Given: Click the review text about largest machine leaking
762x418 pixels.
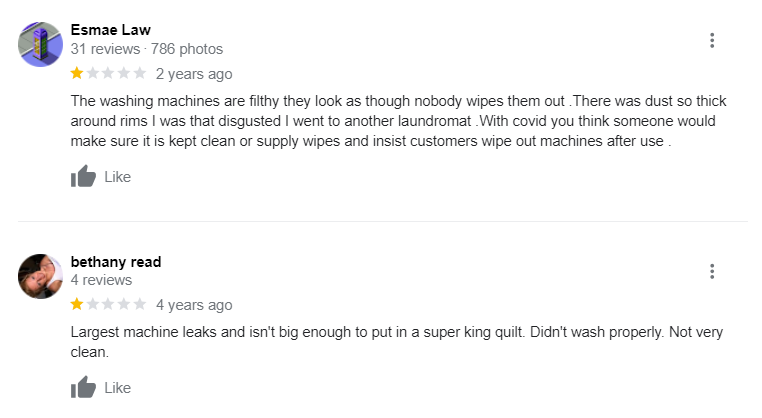Looking at the screenshot, I should [397, 342].
